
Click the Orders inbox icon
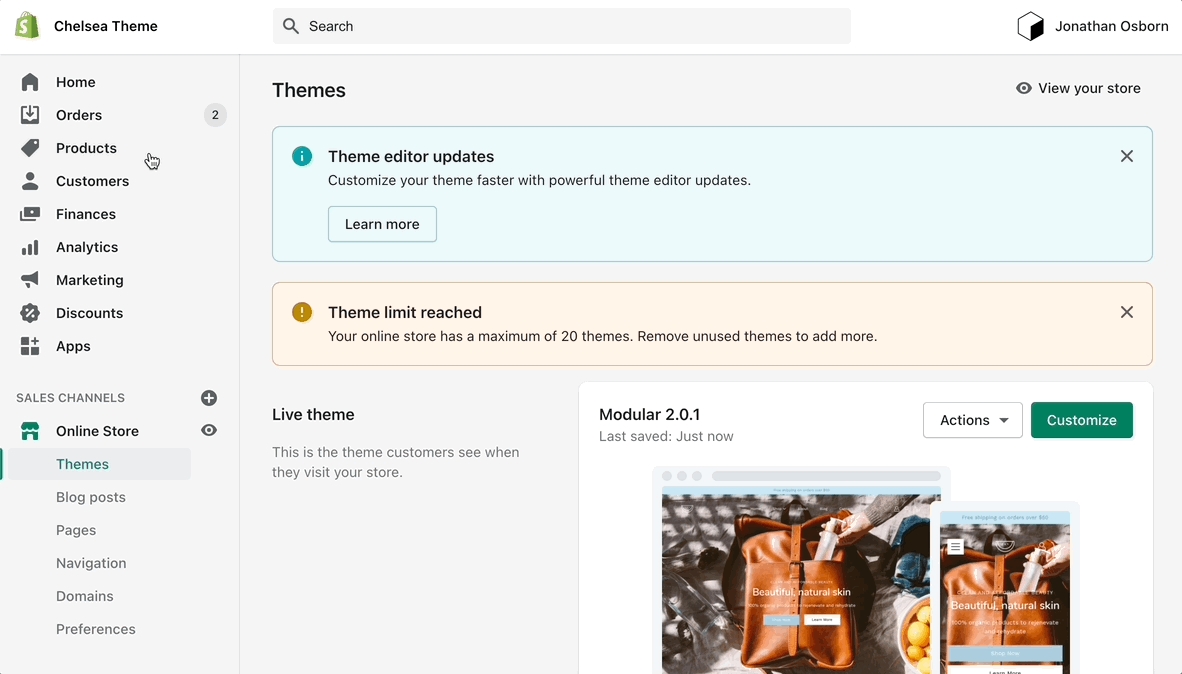pos(30,115)
